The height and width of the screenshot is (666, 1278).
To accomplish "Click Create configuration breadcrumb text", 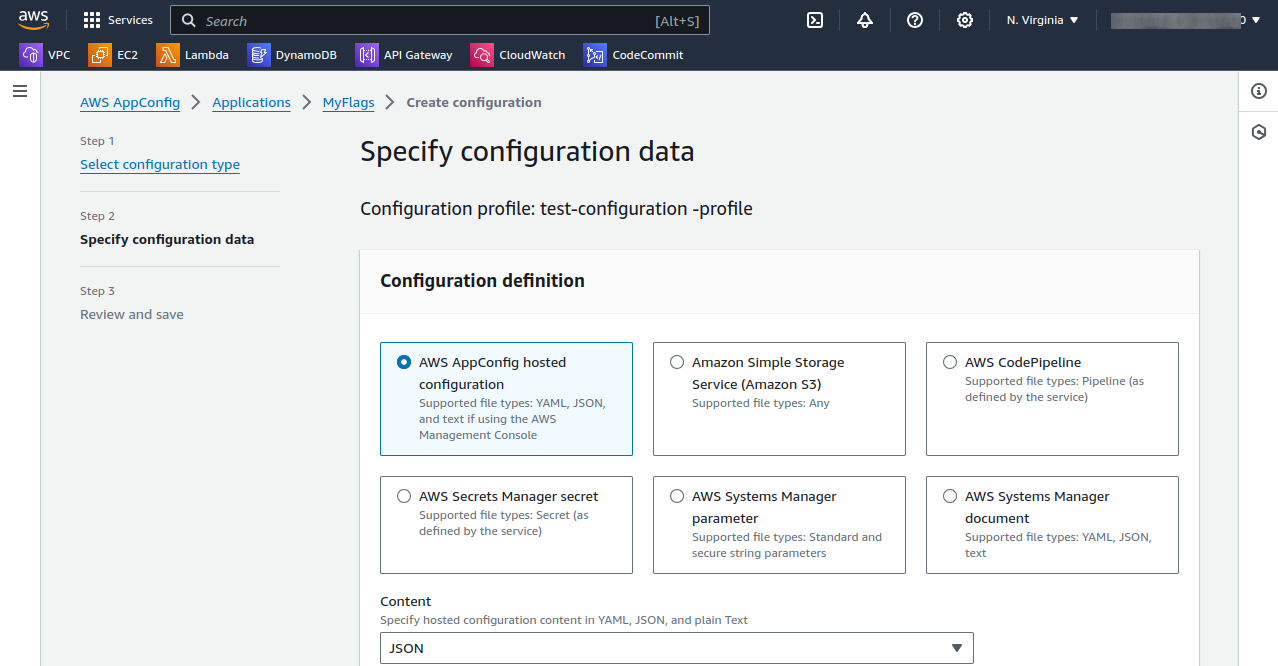I will pyautogui.click(x=474, y=102).
